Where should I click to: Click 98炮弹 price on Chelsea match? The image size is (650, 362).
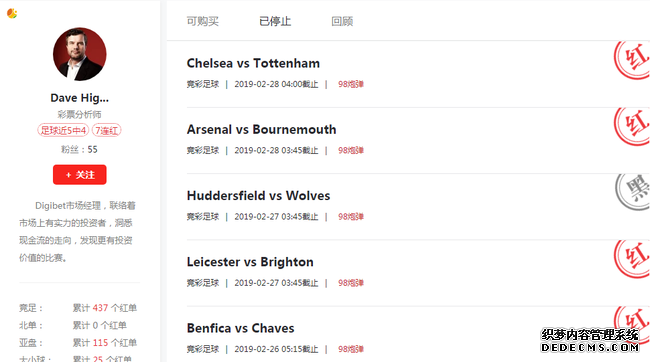coord(351,84)
